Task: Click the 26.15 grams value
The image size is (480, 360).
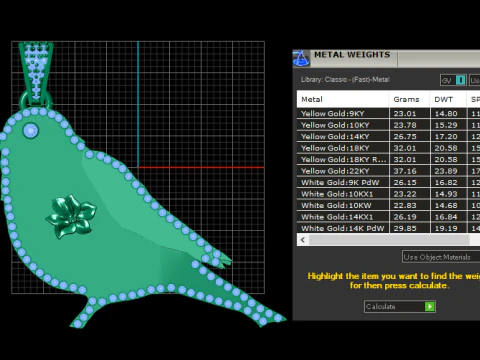Action: point(405,182)
